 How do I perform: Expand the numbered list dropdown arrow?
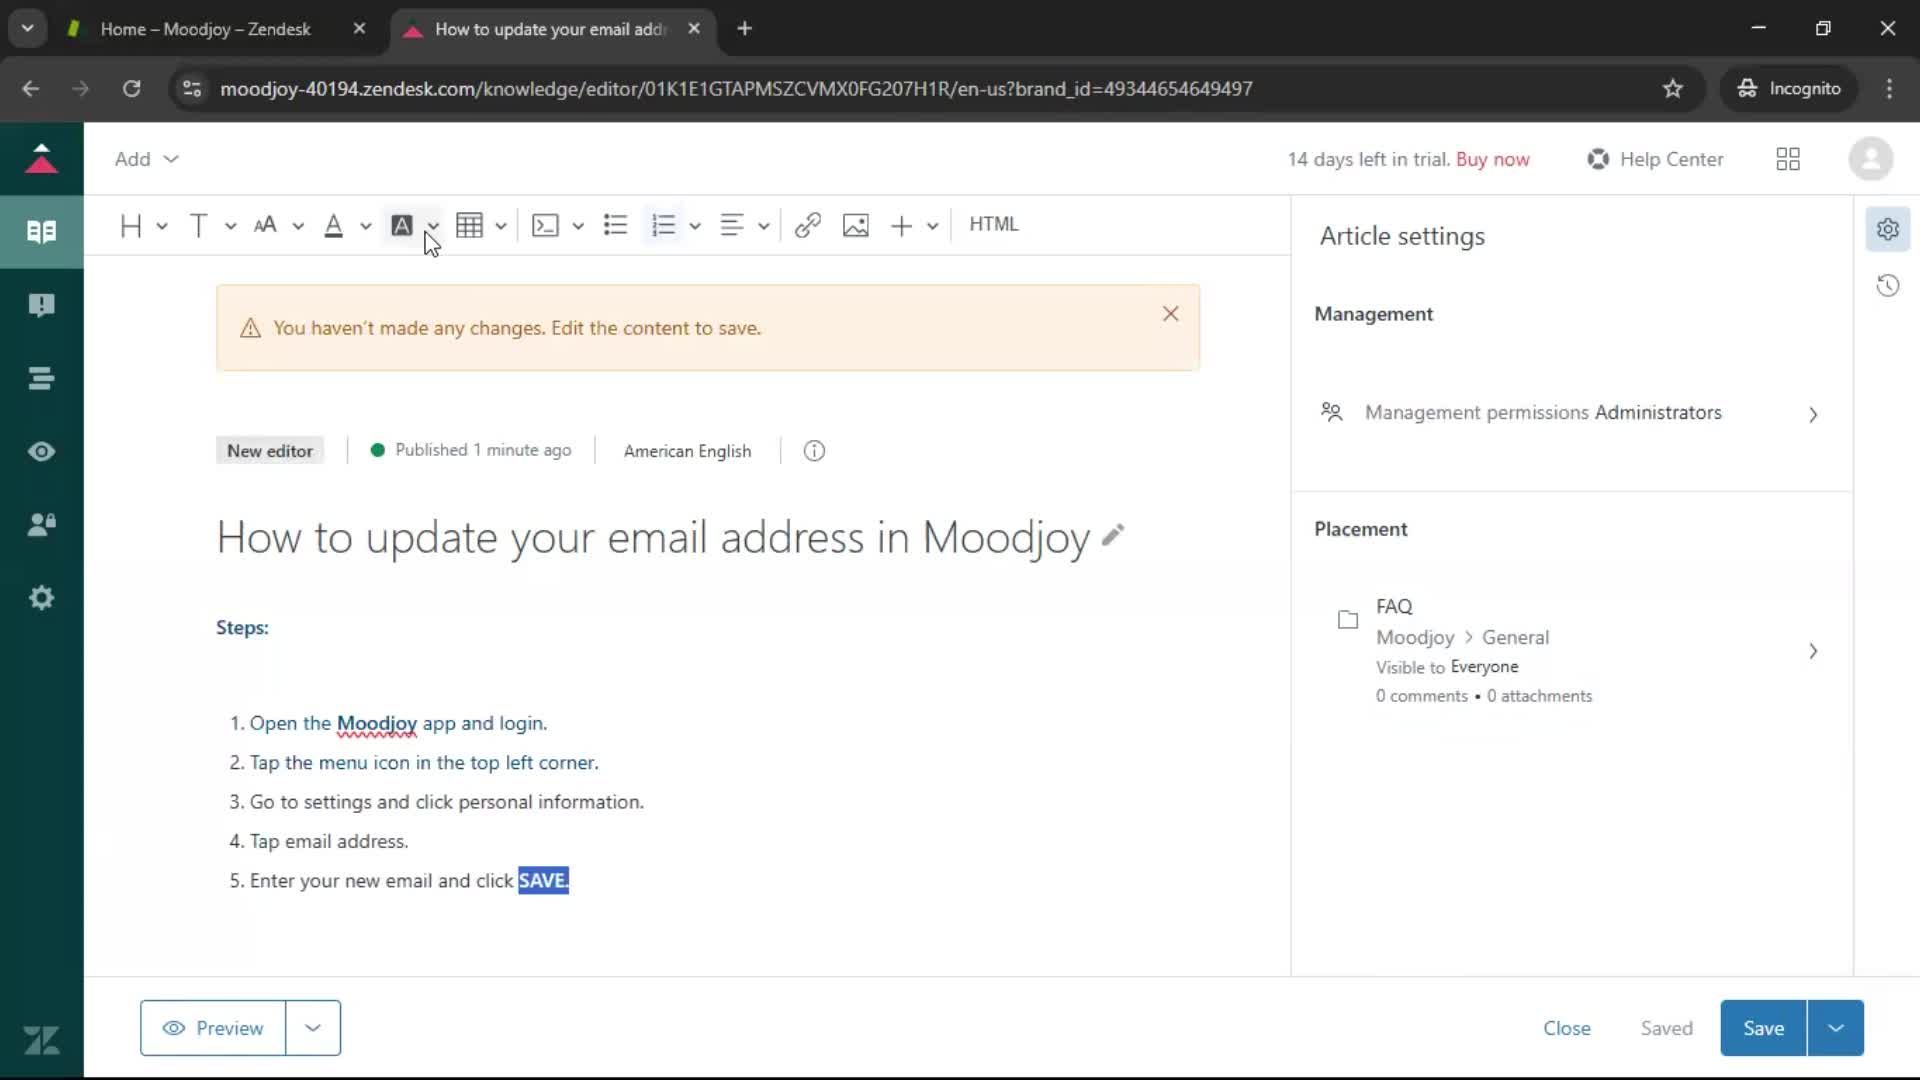[695, 226]
